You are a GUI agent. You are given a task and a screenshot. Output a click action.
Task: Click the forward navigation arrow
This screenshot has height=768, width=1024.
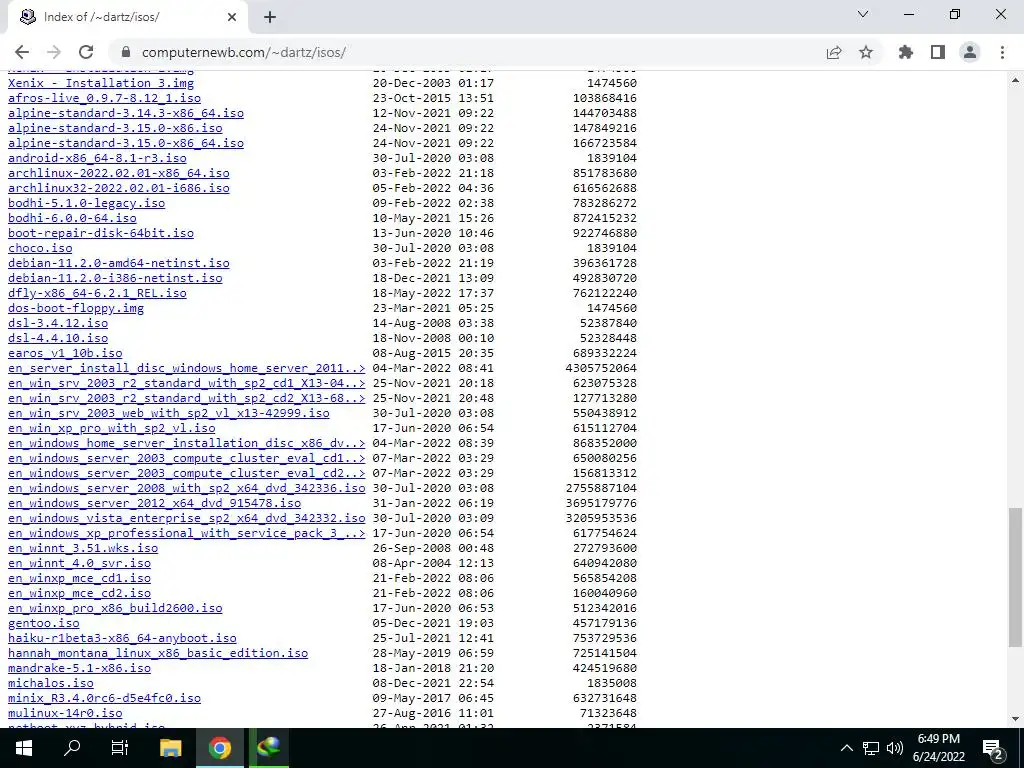click(x=54, y=52)
